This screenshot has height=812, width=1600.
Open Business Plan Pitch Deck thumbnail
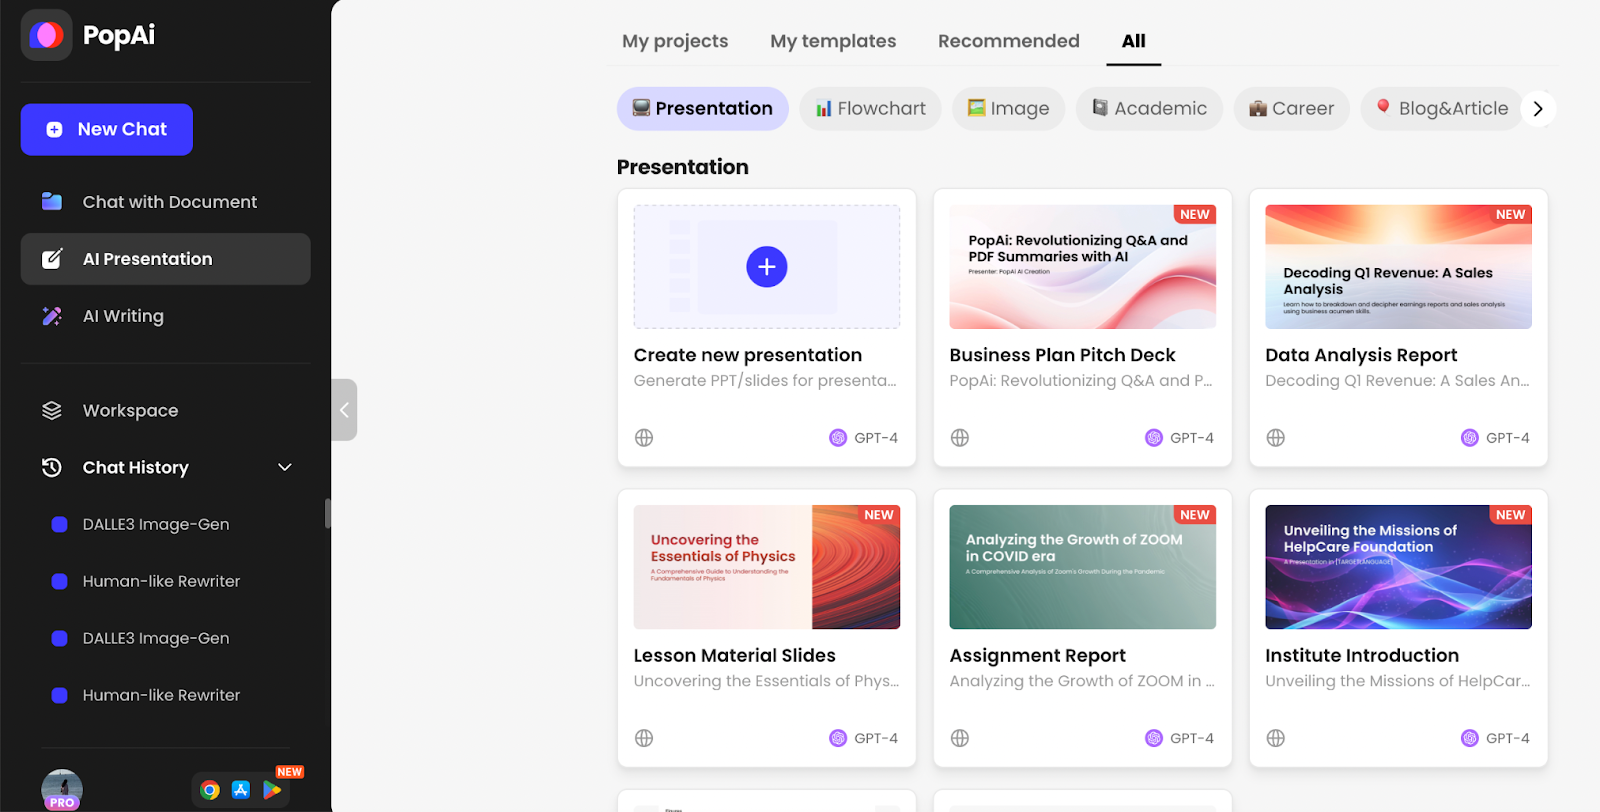click(1083, 267)
